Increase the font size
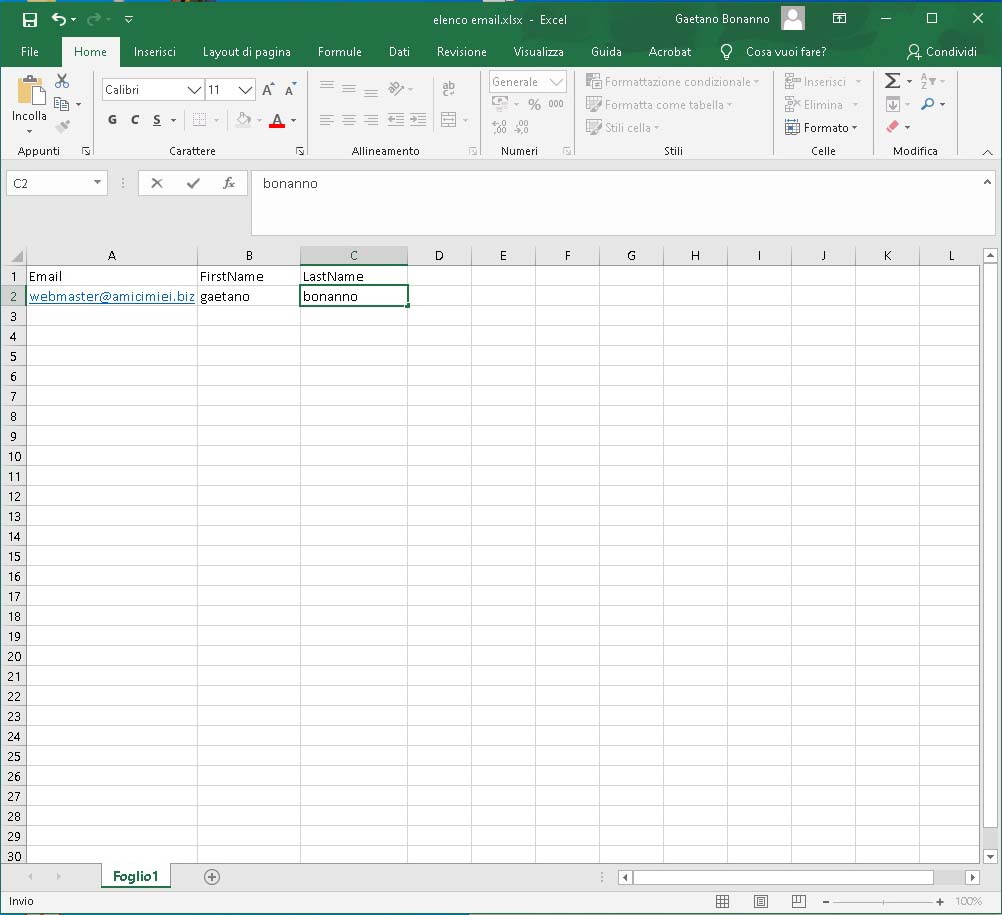The image size is (1002, 915). tap(268, 89)
